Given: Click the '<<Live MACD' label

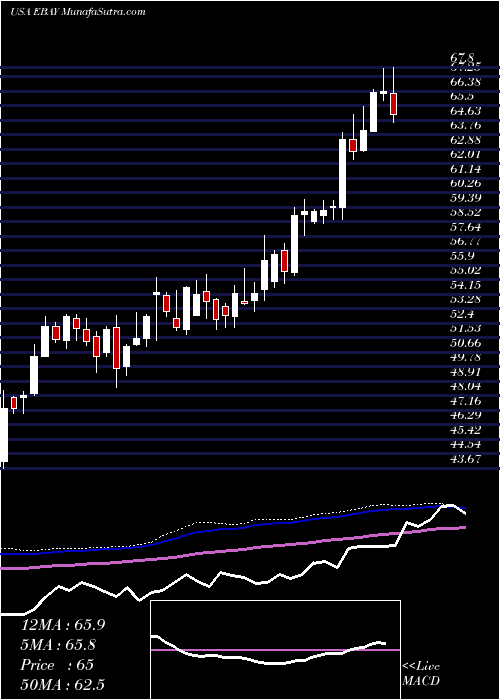Looking at the screenshot, I should pyautogui.click(x=421, y=674).
